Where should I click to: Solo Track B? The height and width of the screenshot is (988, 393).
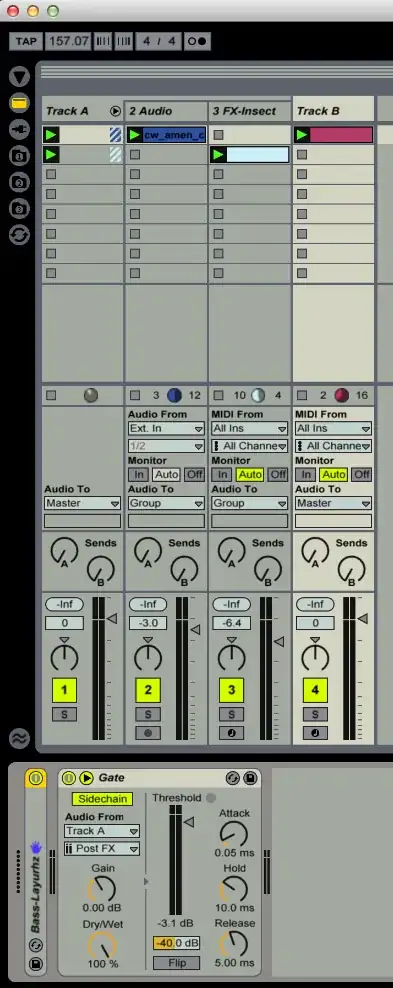coord(315,715)
